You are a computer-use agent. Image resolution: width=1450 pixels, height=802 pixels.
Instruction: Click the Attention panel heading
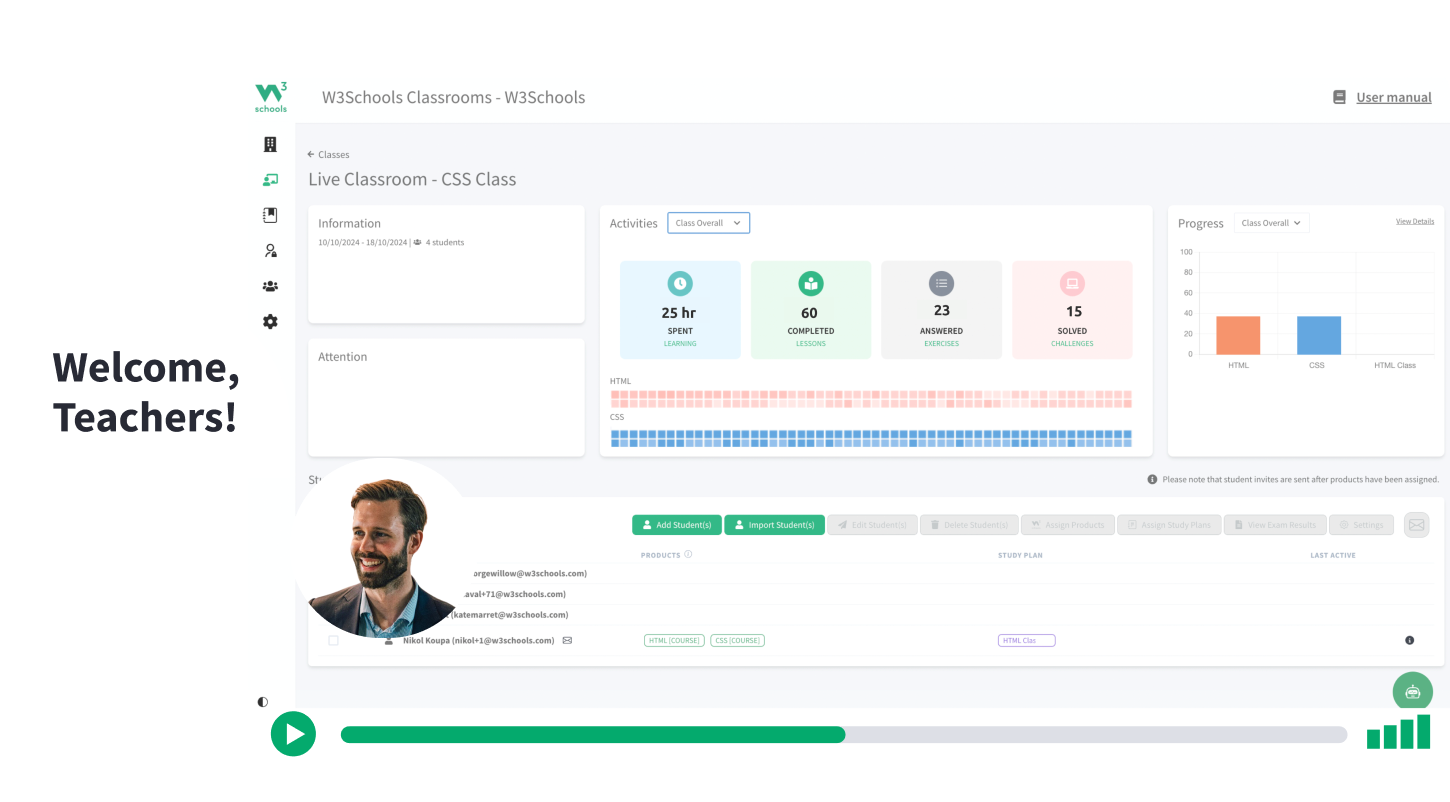pos(343,357)
